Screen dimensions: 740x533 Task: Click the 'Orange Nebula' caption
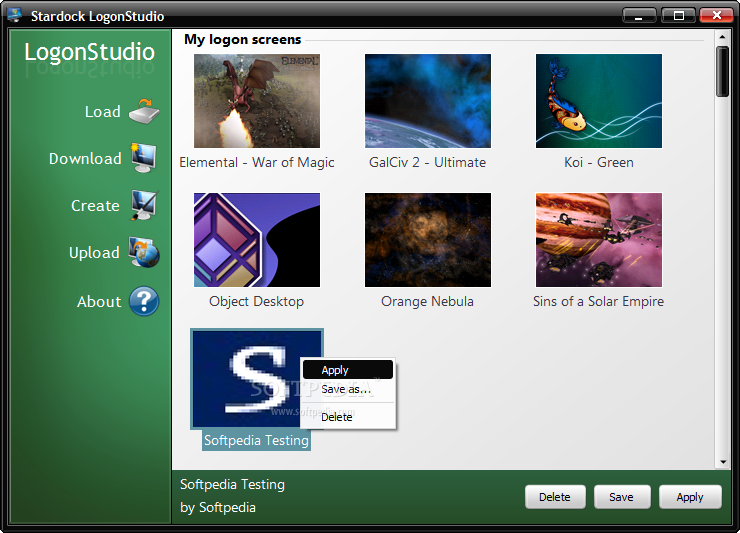tap(428, 302)
